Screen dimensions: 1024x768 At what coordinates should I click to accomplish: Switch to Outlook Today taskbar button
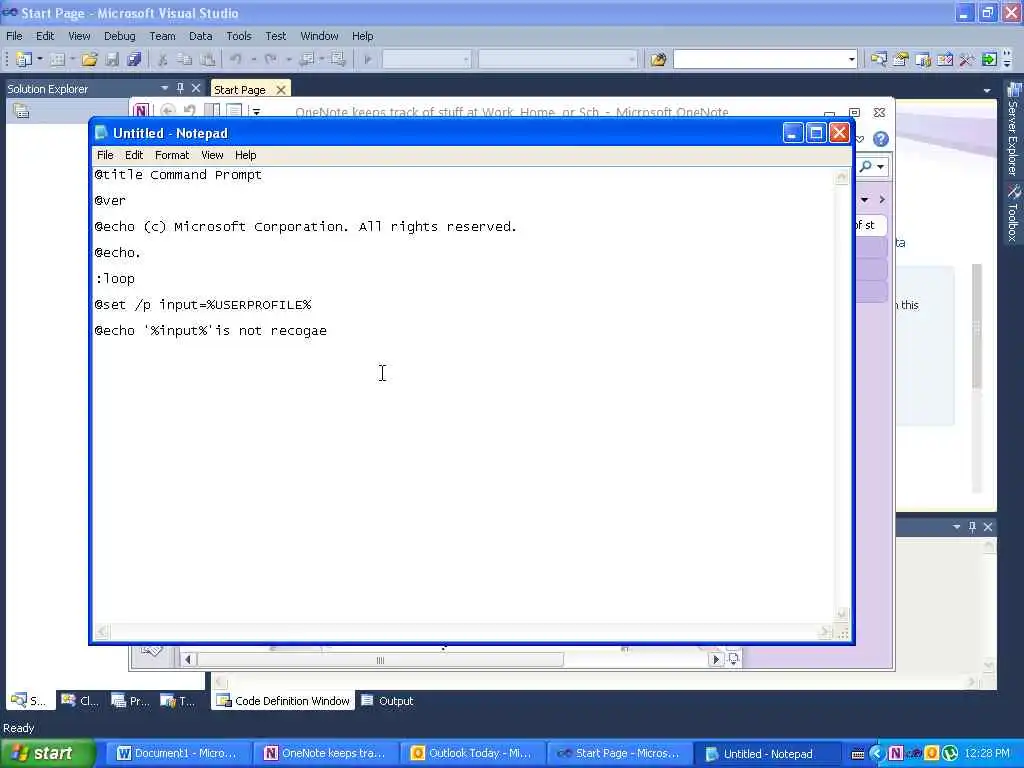(472, 754)
